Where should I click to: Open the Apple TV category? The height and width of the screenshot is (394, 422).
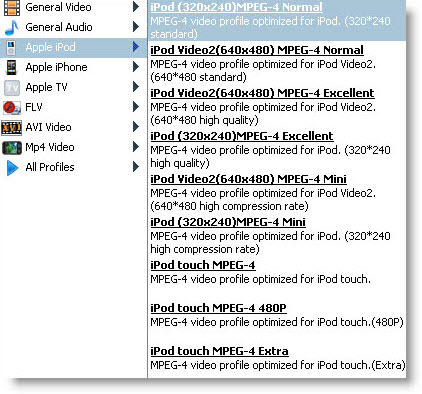tap(73, 87)
